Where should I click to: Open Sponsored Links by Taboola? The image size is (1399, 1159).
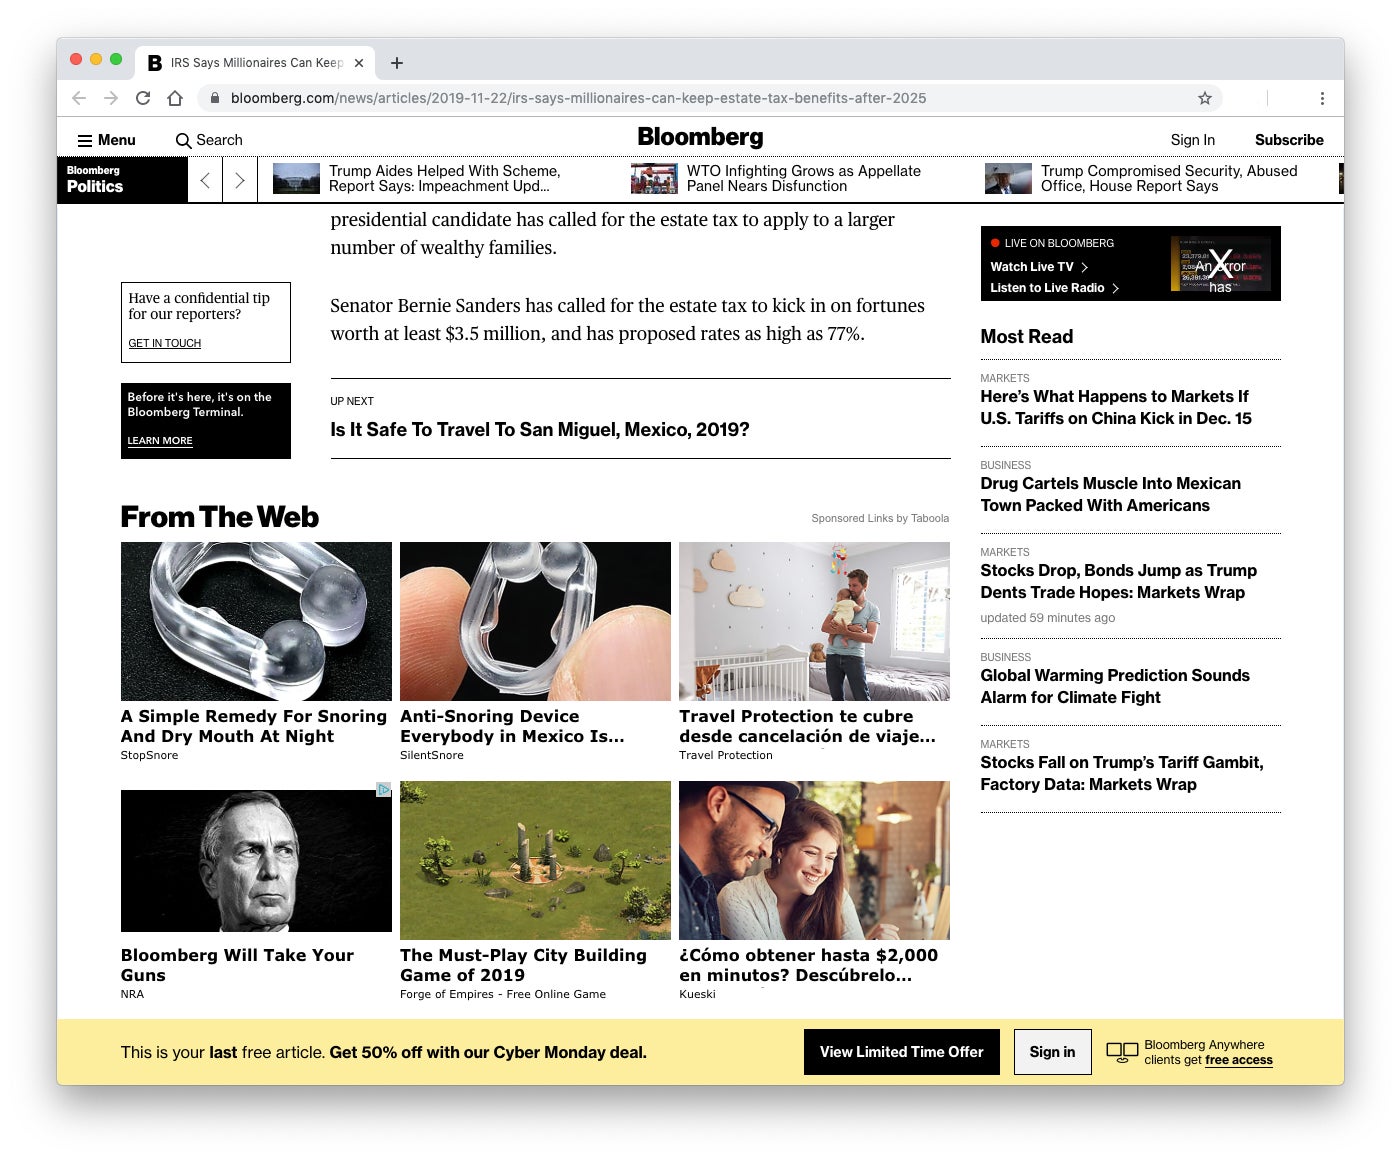point(880,518)
